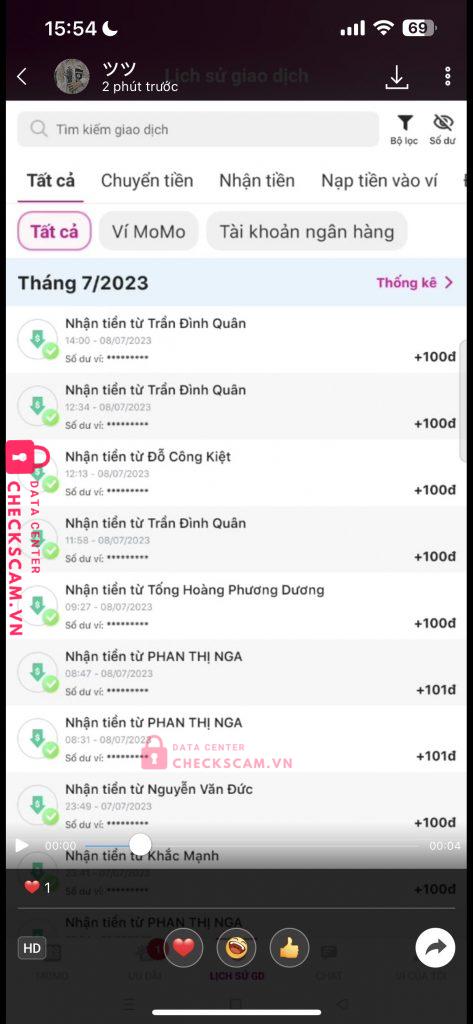This screenshot has height=1024, width=473.
Task: Tap the back arrow icon
Action: click(x=22, y=76)
